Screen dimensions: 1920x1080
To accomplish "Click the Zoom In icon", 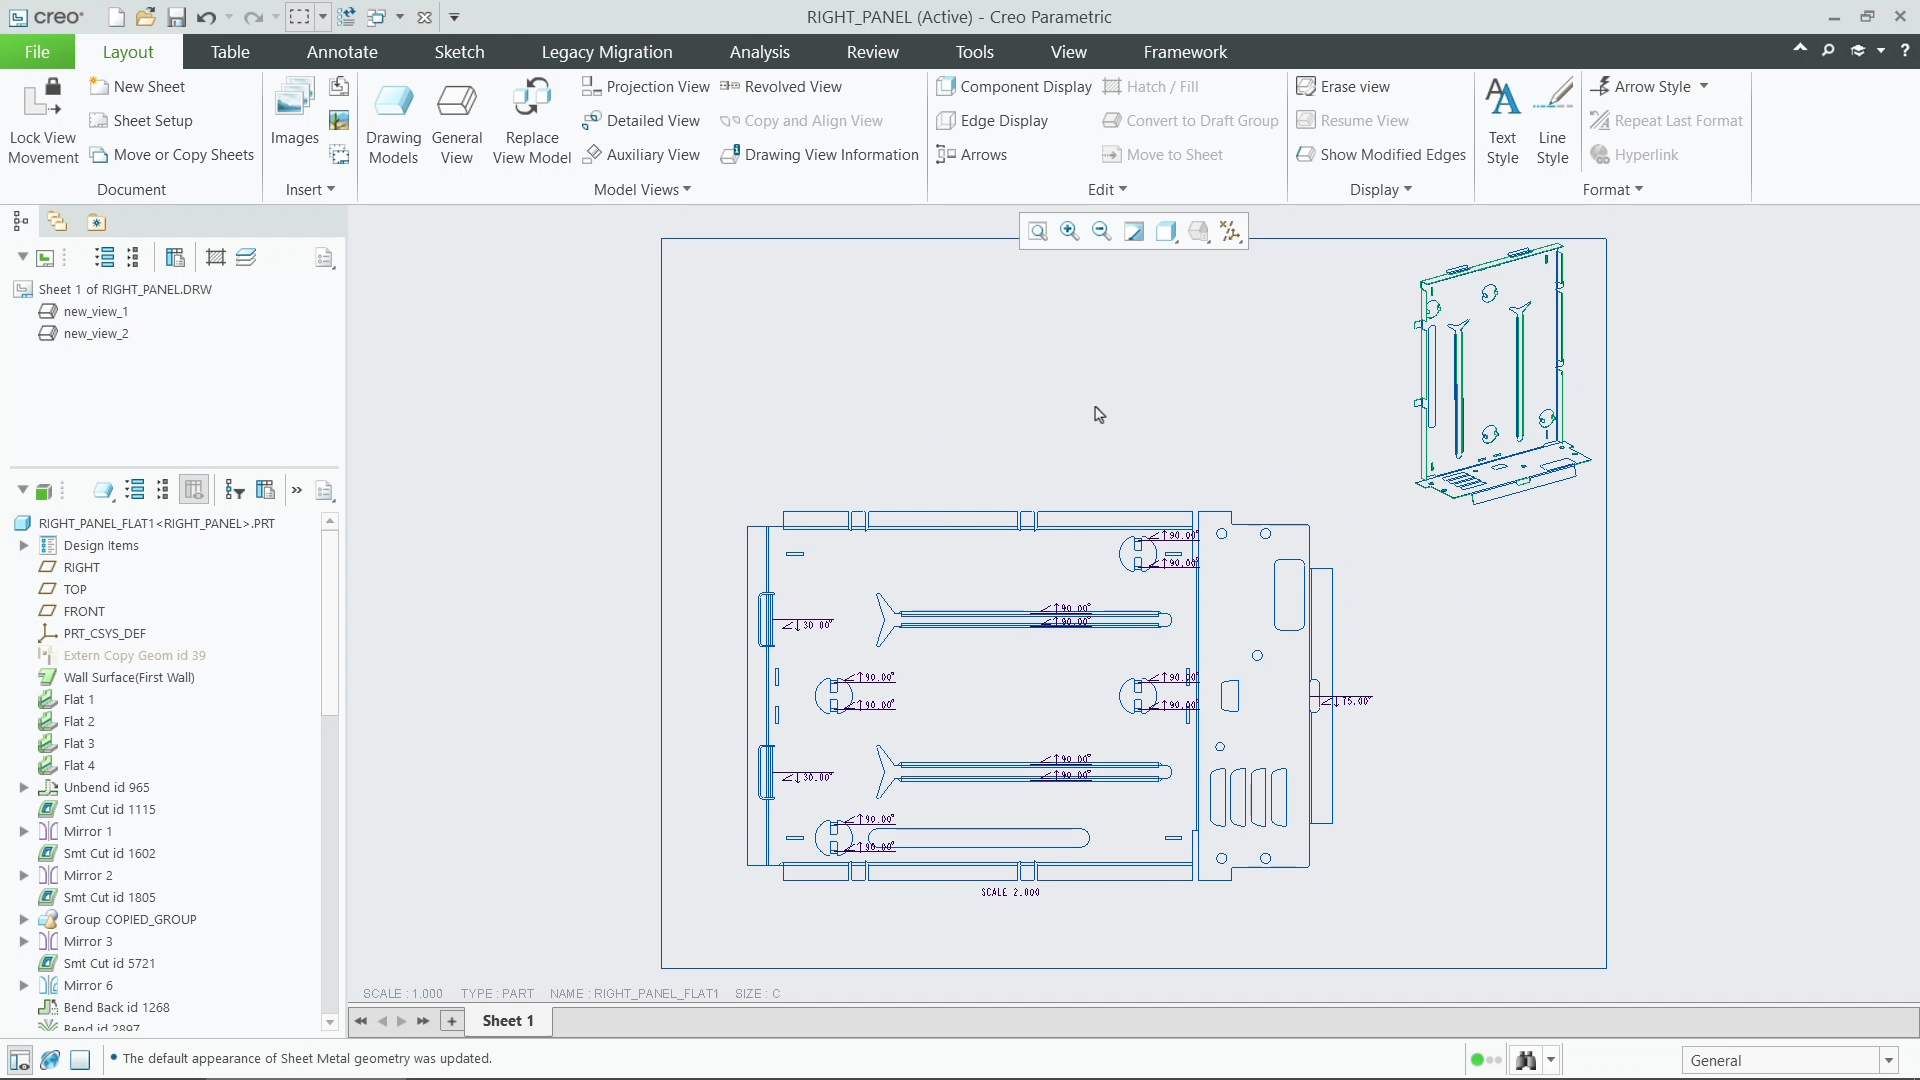I will [x=1070, y=232].
